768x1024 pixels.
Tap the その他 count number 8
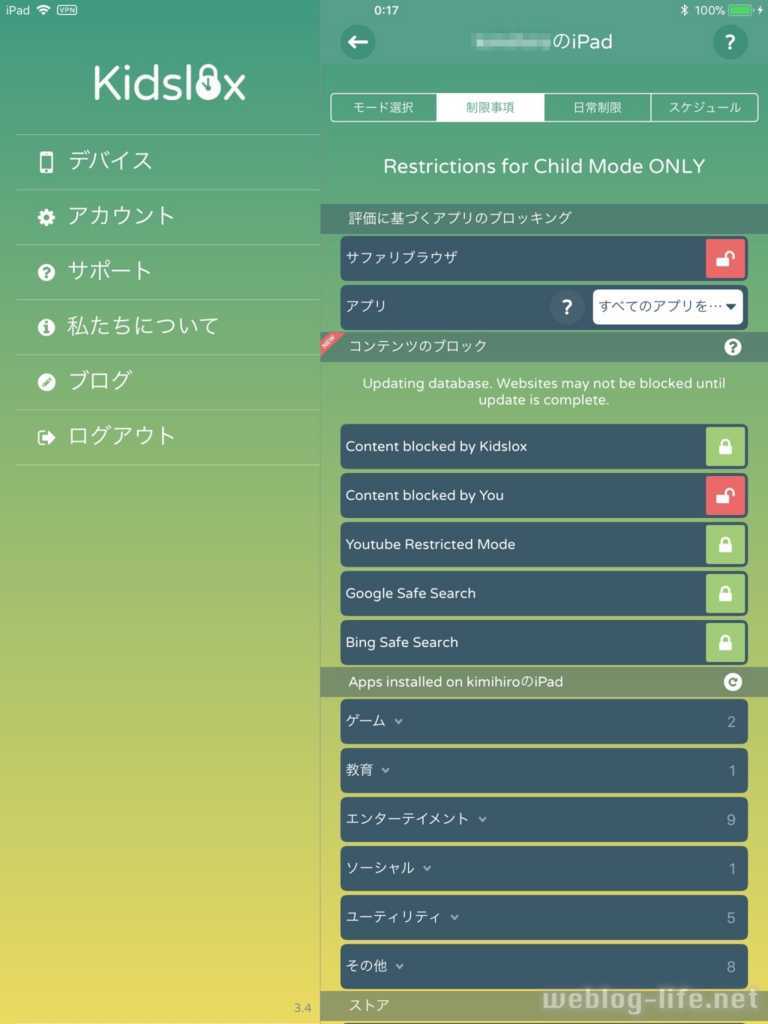pyautogui.click(x=731, y=967)
